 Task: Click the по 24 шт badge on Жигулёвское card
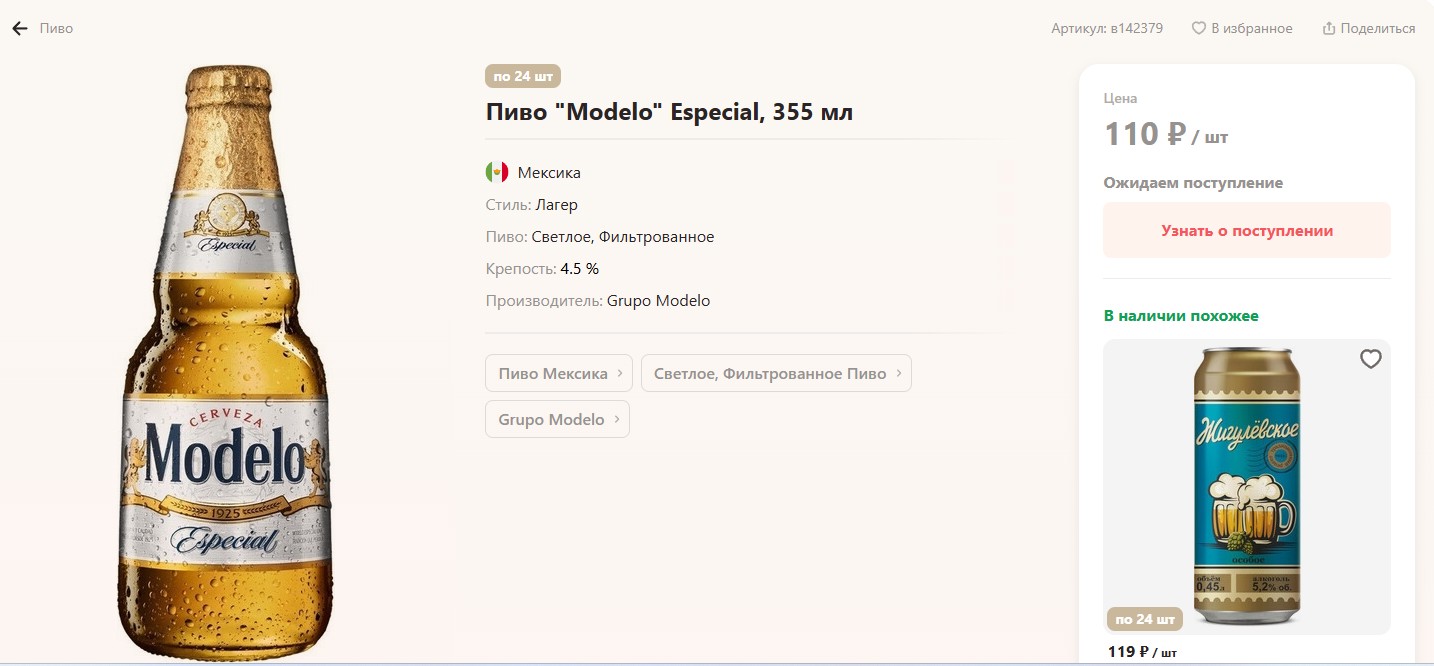click(1145, 619)
